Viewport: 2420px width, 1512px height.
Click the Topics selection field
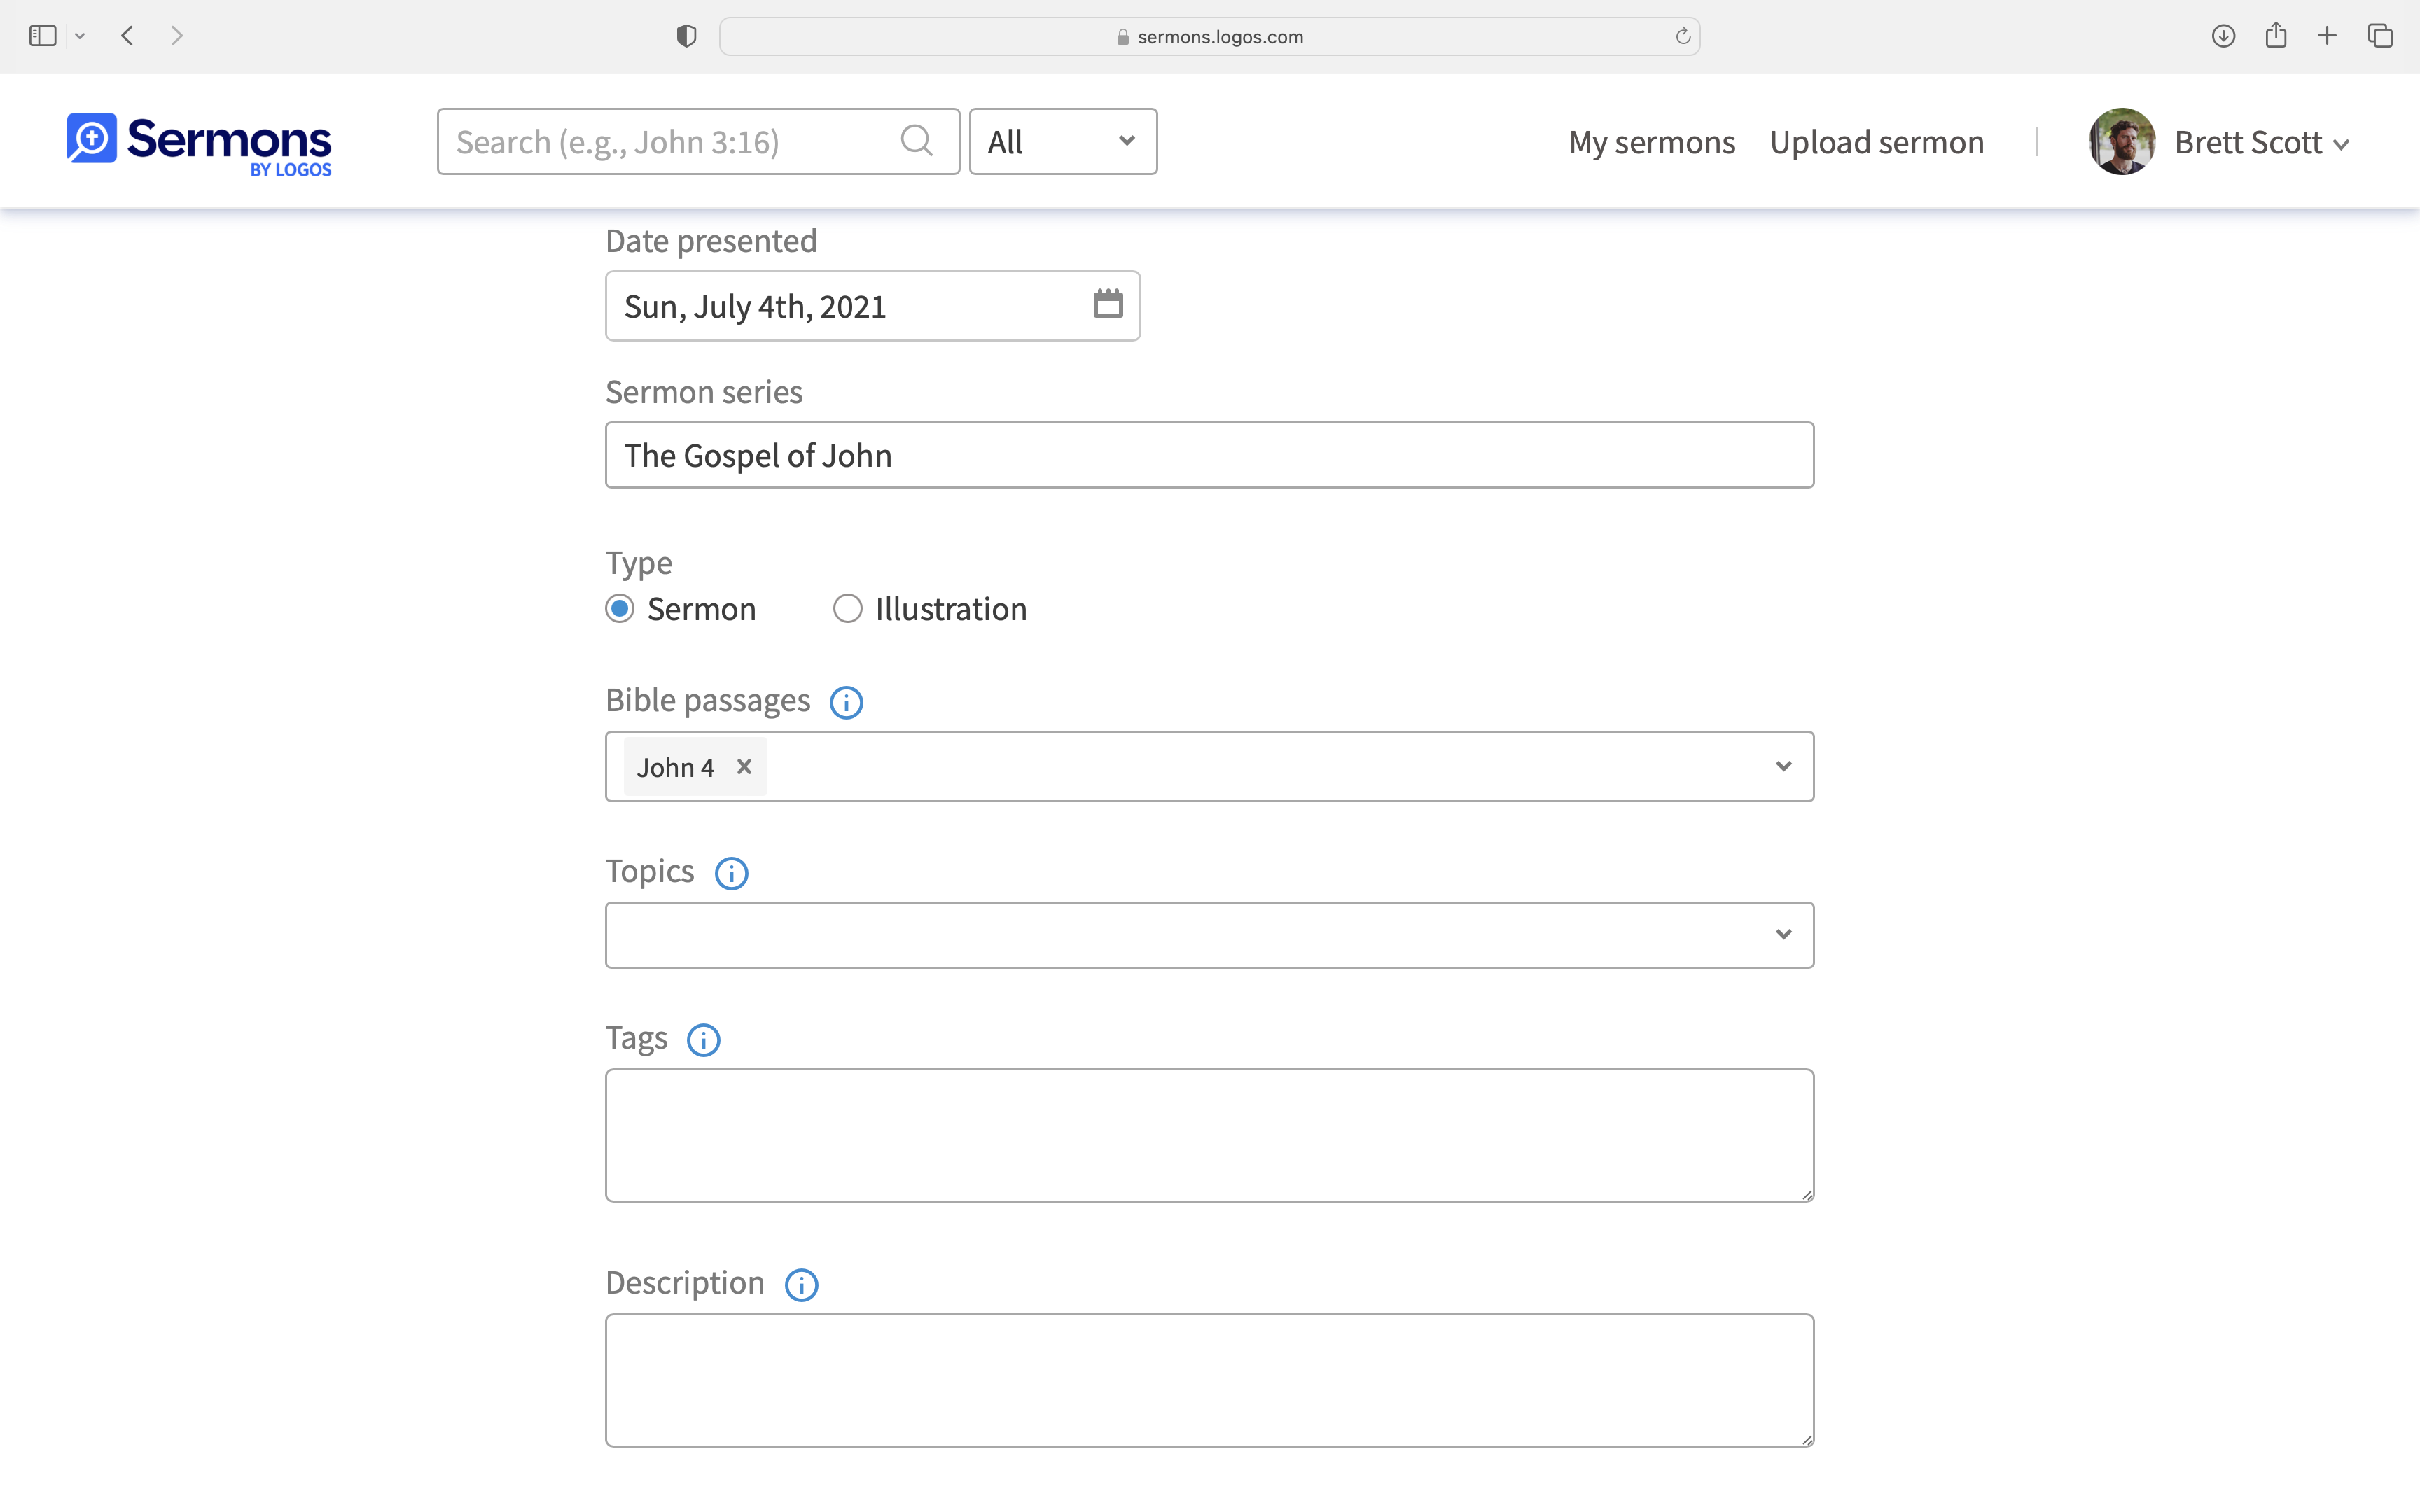(1209, 935)
